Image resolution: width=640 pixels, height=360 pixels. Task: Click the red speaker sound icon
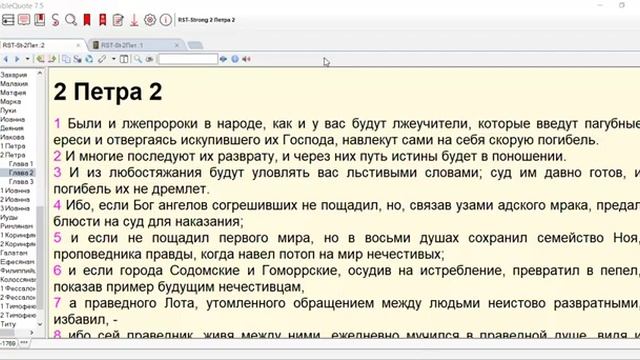pos(246,59)
